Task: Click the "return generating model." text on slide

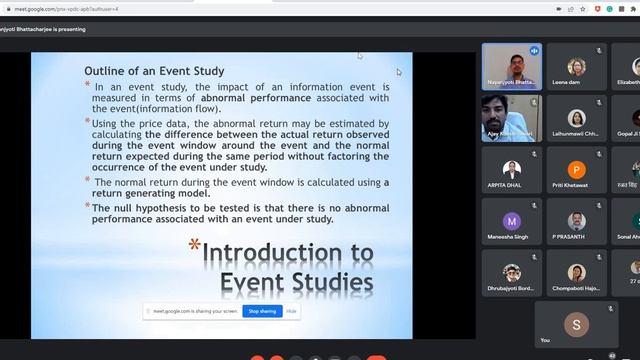Action: [x=151, y=193]
